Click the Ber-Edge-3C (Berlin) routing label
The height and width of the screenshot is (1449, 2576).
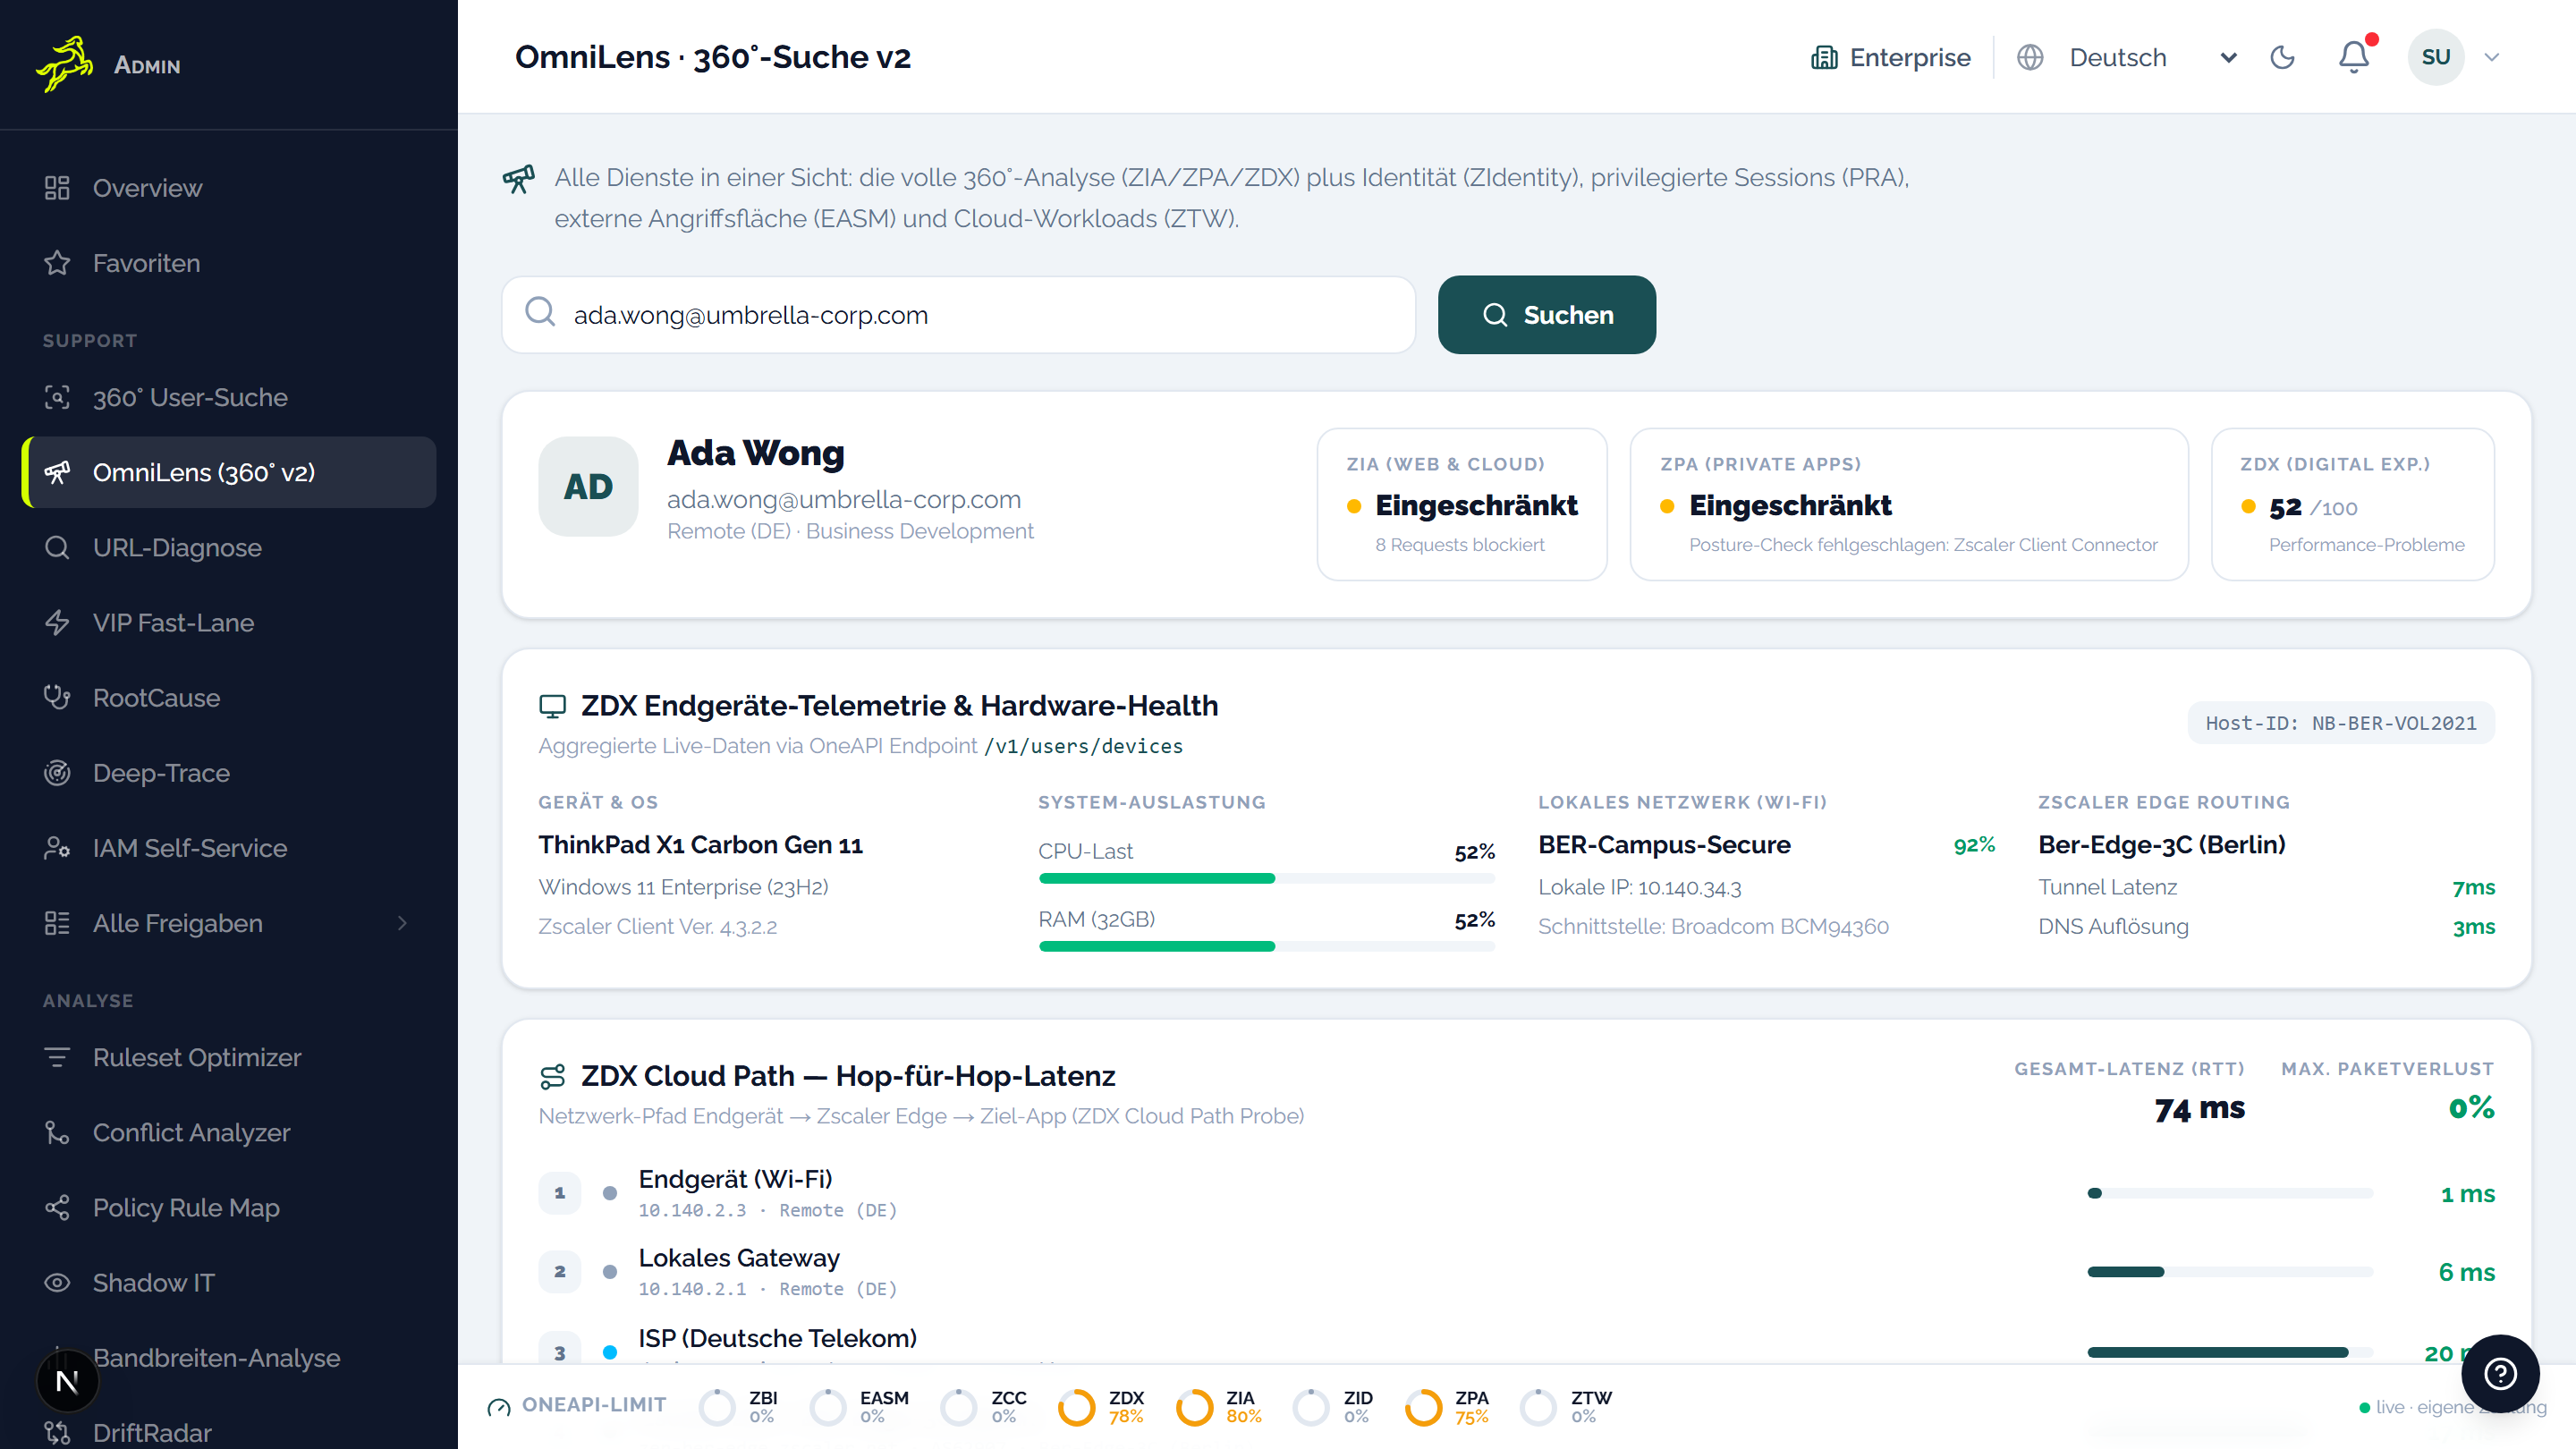[2162, 845]
